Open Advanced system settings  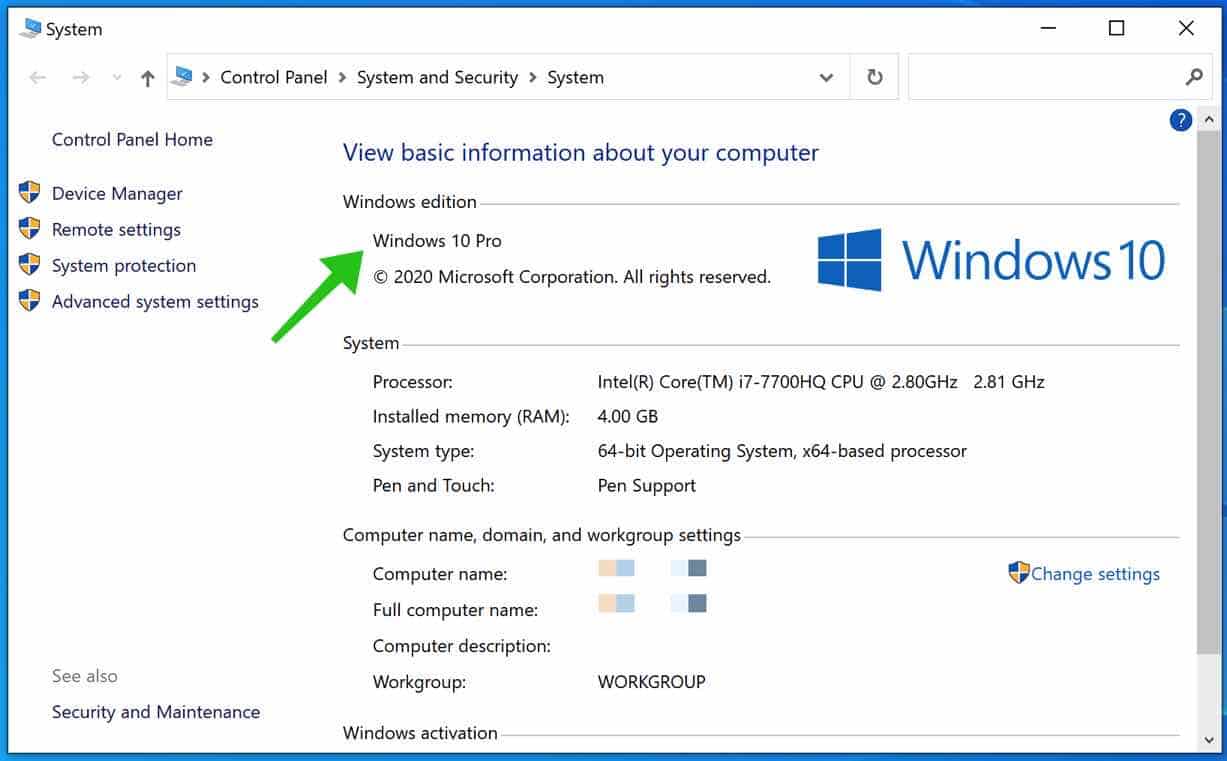[155, 302]
